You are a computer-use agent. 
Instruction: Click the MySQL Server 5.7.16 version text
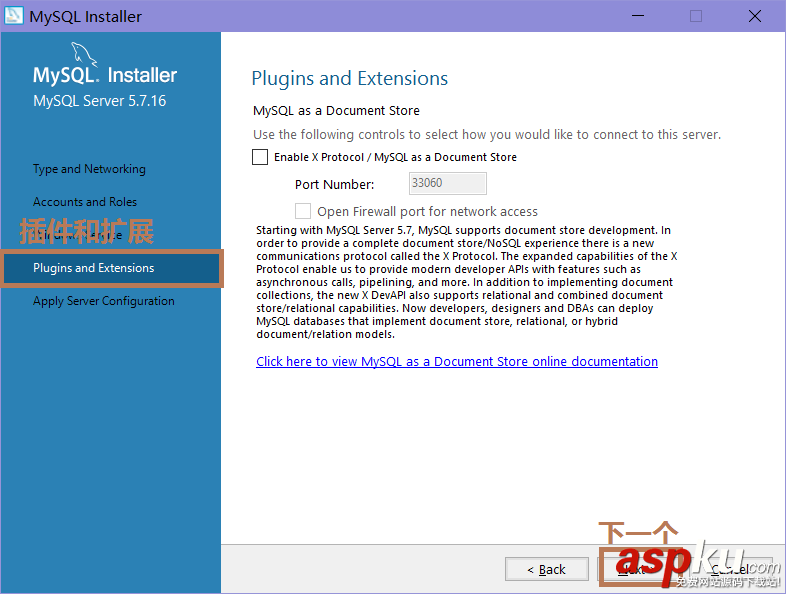pyautogui.click(x=99, y=101)
